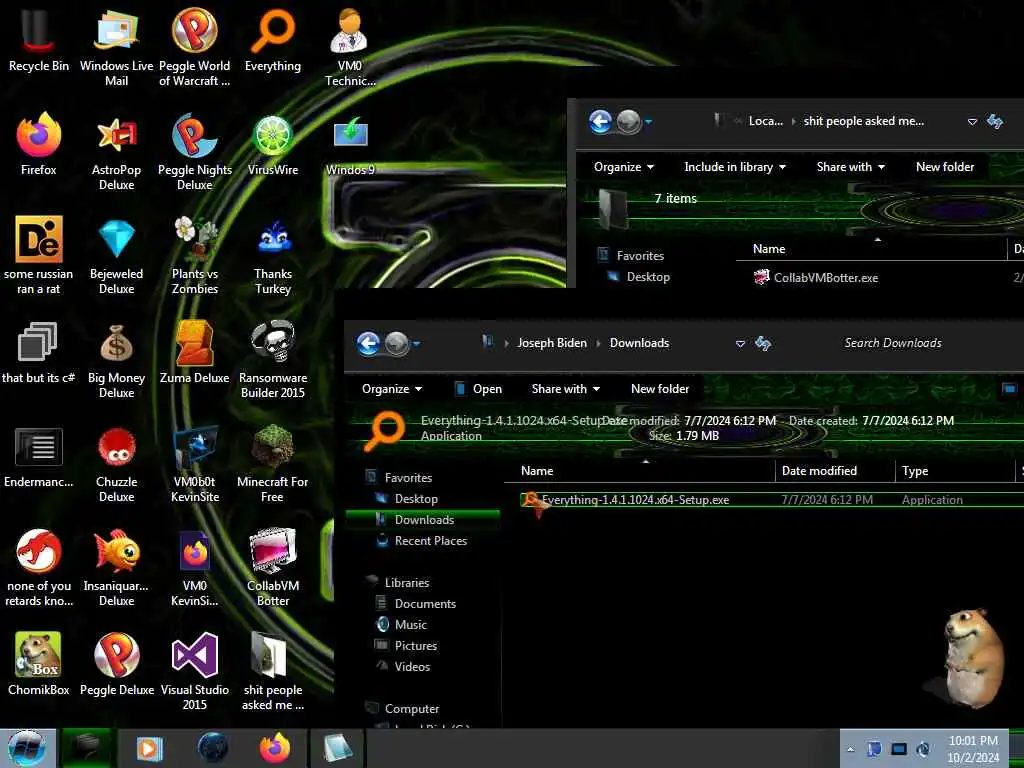Image resolution: width=1024 pixels, height=768 pixels.
Task: Select the Zuma Deluxe icon
Action: (x=195, y=351)
